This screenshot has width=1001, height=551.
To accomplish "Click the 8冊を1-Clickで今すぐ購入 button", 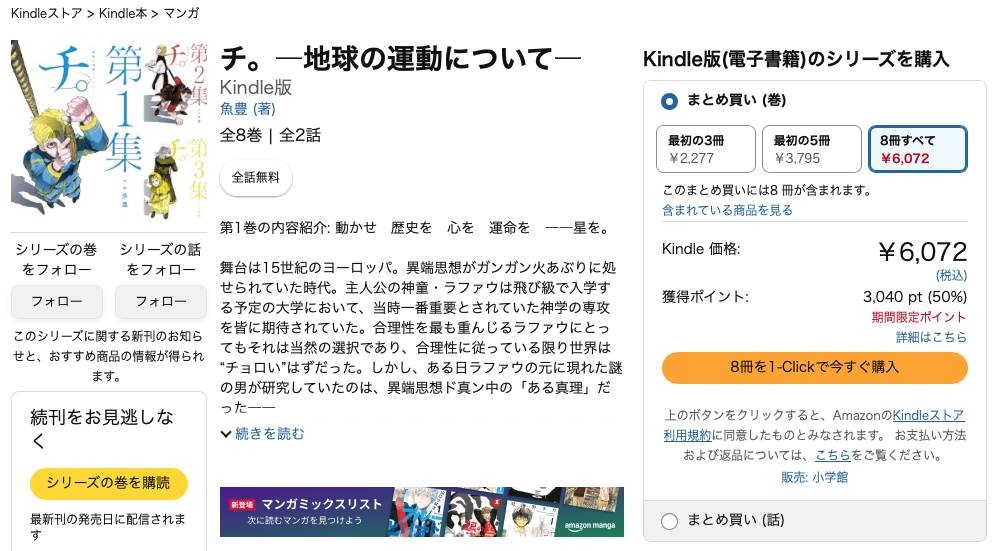I will click(x=815, y=367).
